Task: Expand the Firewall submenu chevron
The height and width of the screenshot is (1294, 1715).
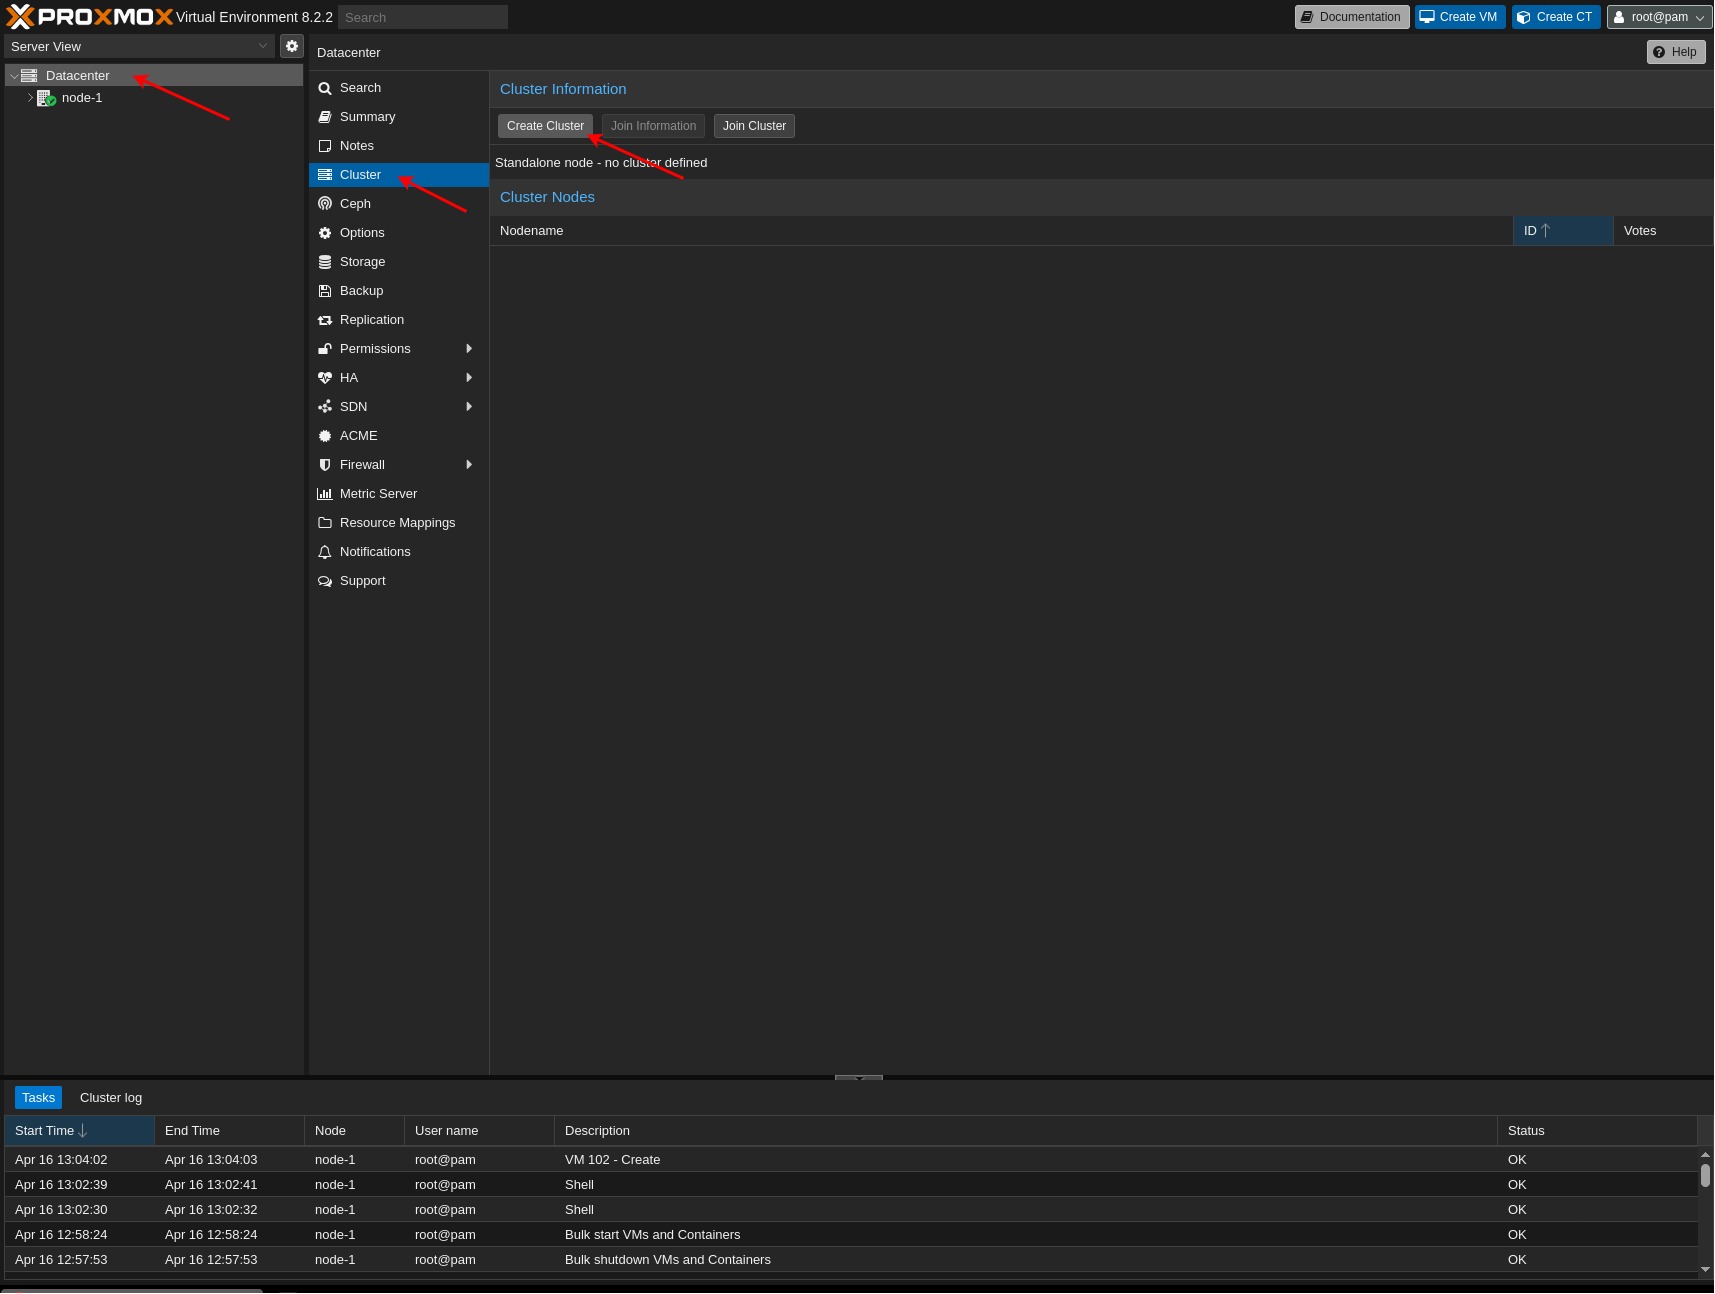Action: pos(469,464)
